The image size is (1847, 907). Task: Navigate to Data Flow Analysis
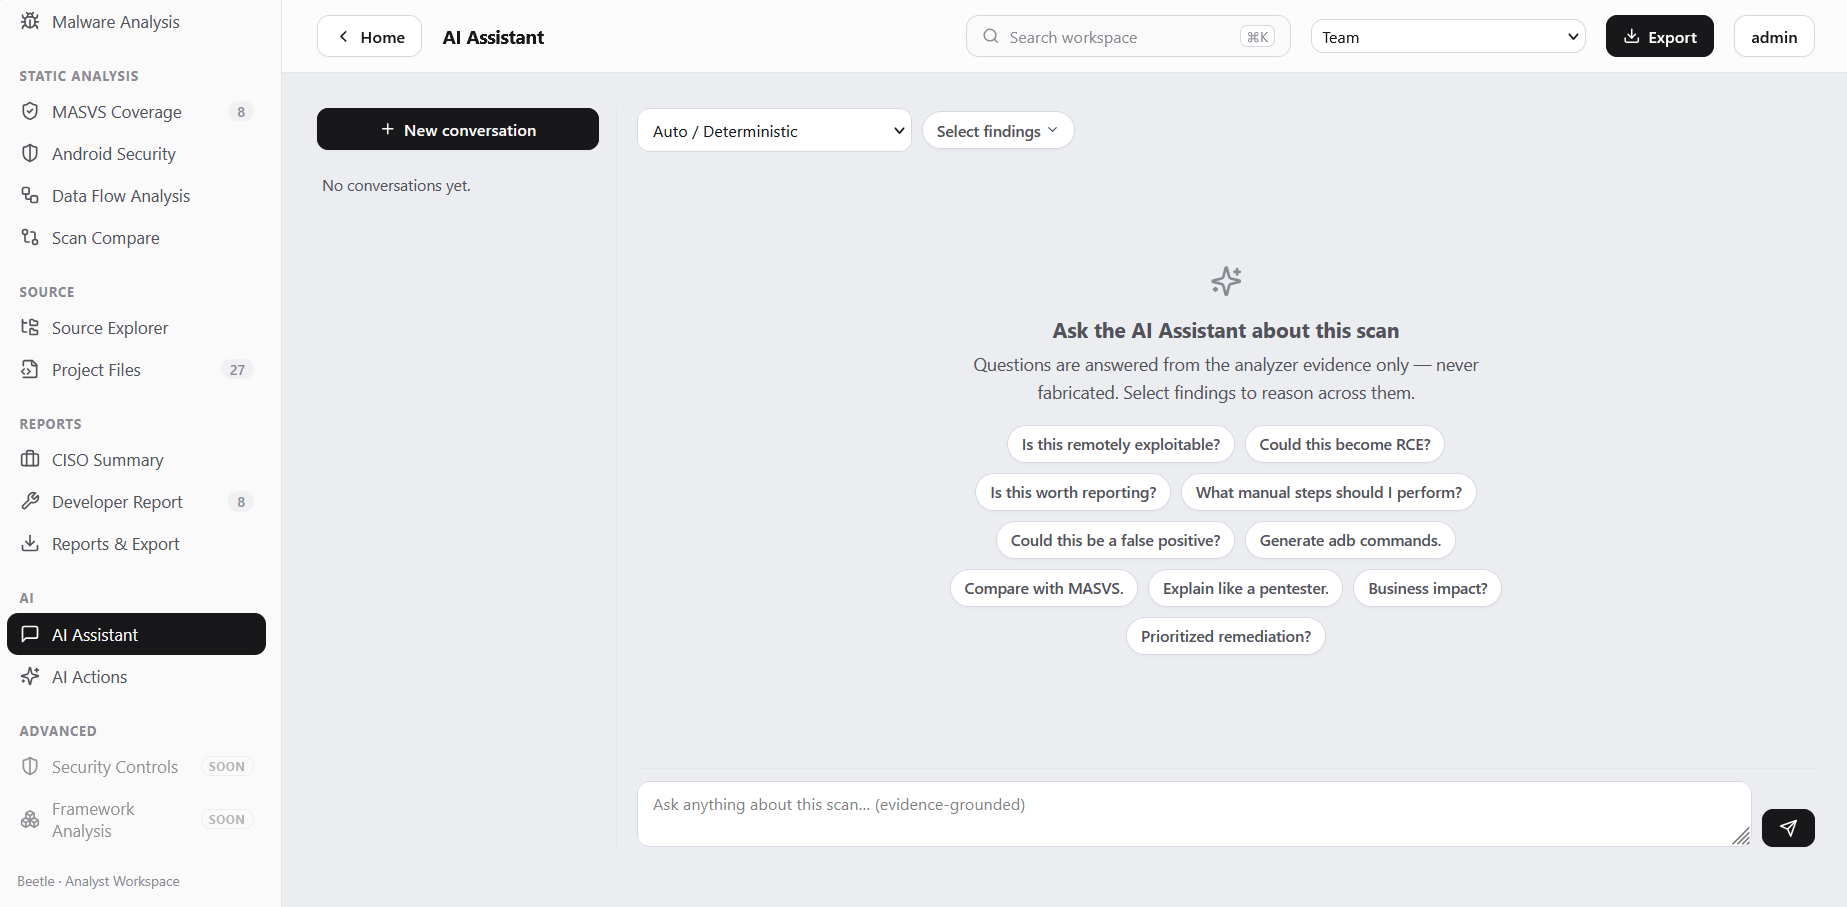pos(136,195)
